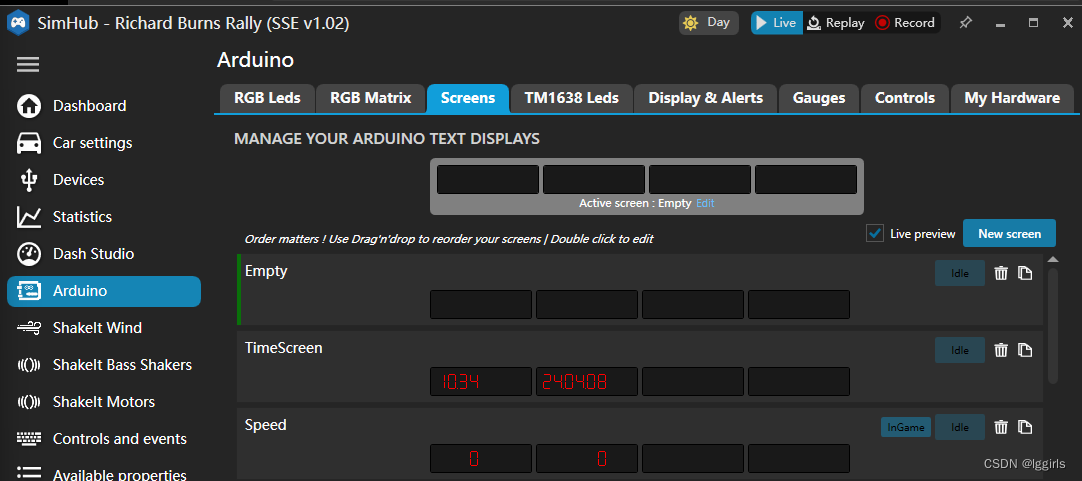Duplicate the Empty screen
Screen dimensions: 1082x481
click(1025, 273)
